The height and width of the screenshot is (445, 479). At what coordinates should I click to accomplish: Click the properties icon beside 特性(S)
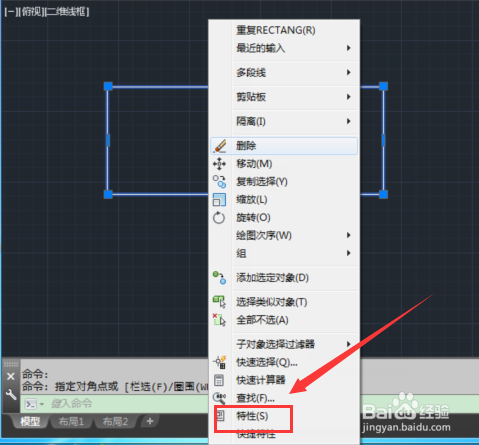220,415
